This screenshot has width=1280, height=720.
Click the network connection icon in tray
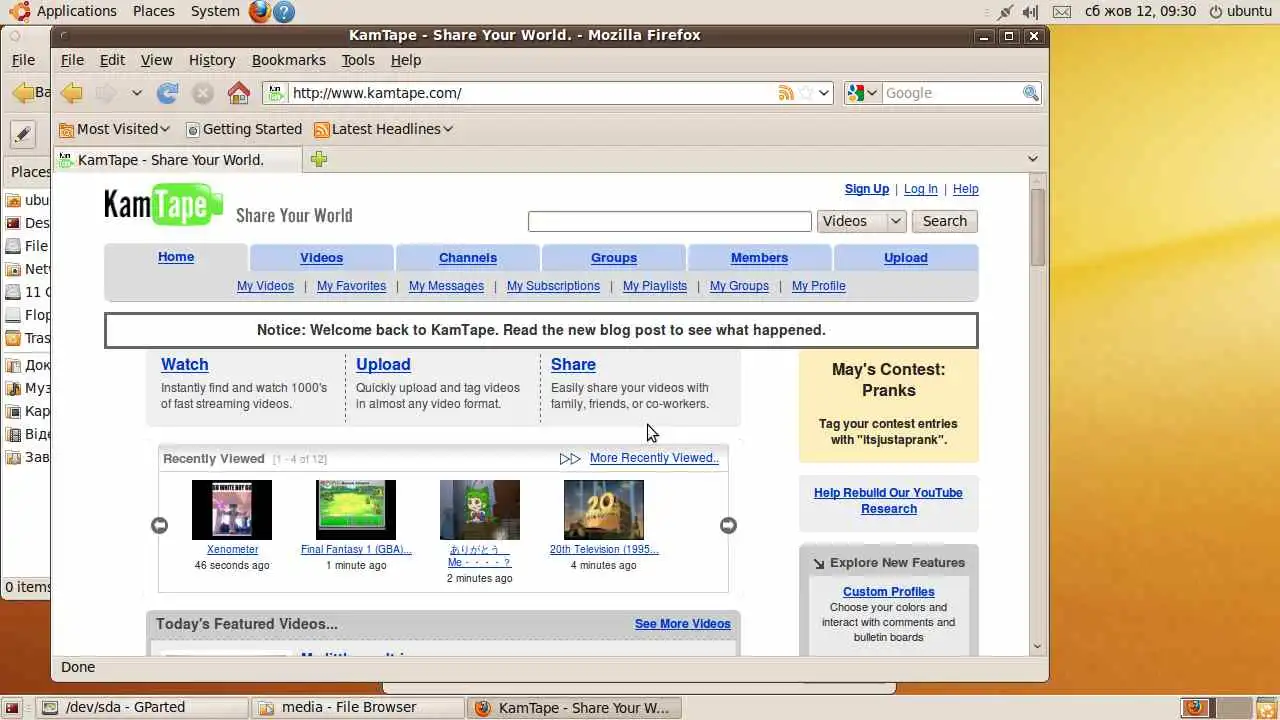[x=1005, y=12]
